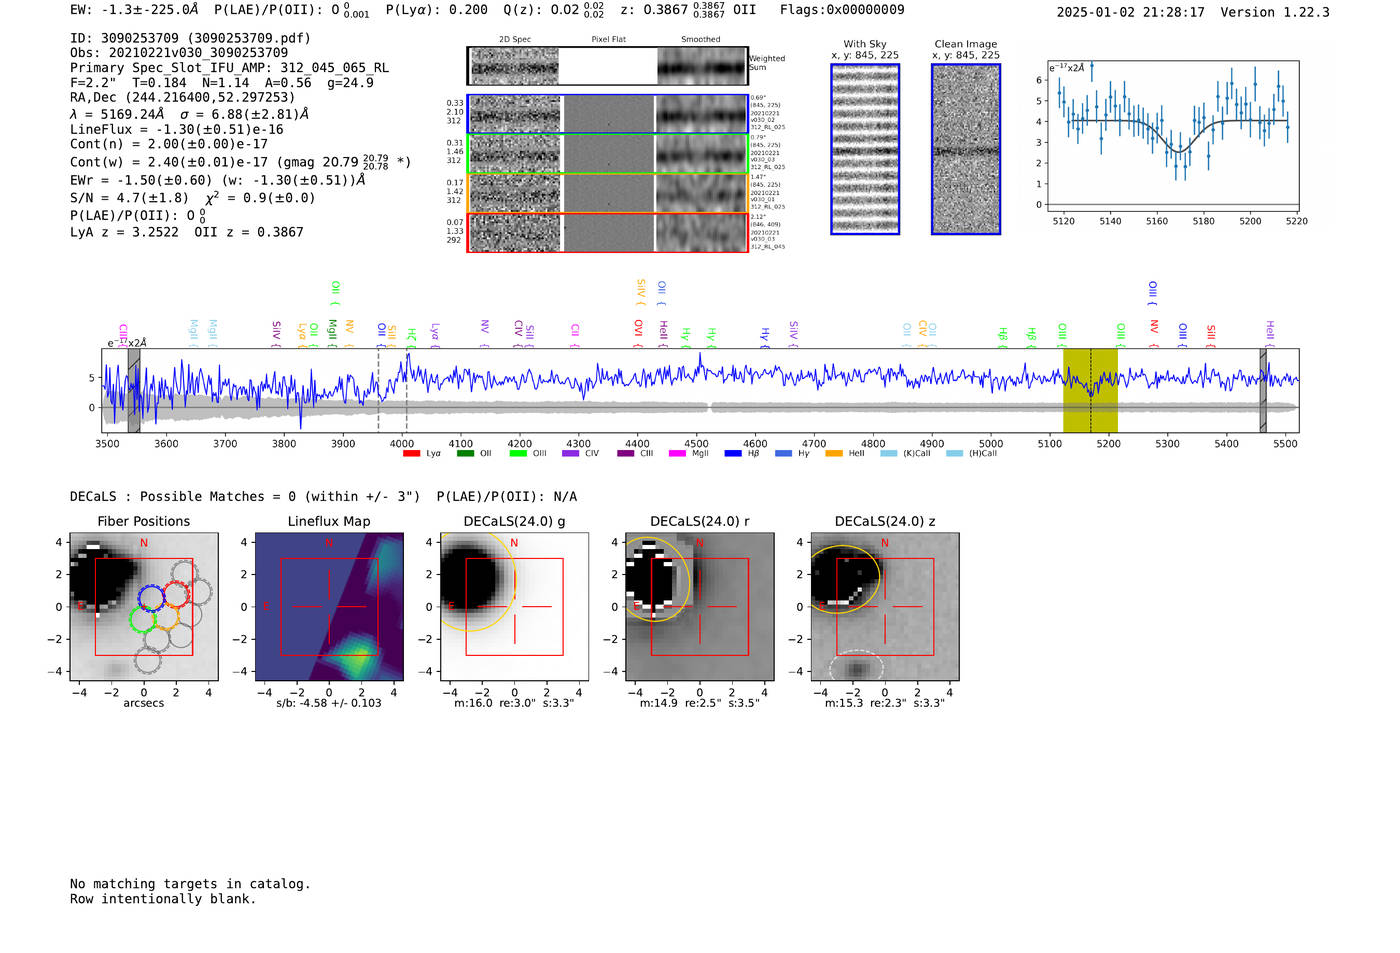
Task: Click the LyA z = 3.2522 text
Action: click(x=124, y=232)
